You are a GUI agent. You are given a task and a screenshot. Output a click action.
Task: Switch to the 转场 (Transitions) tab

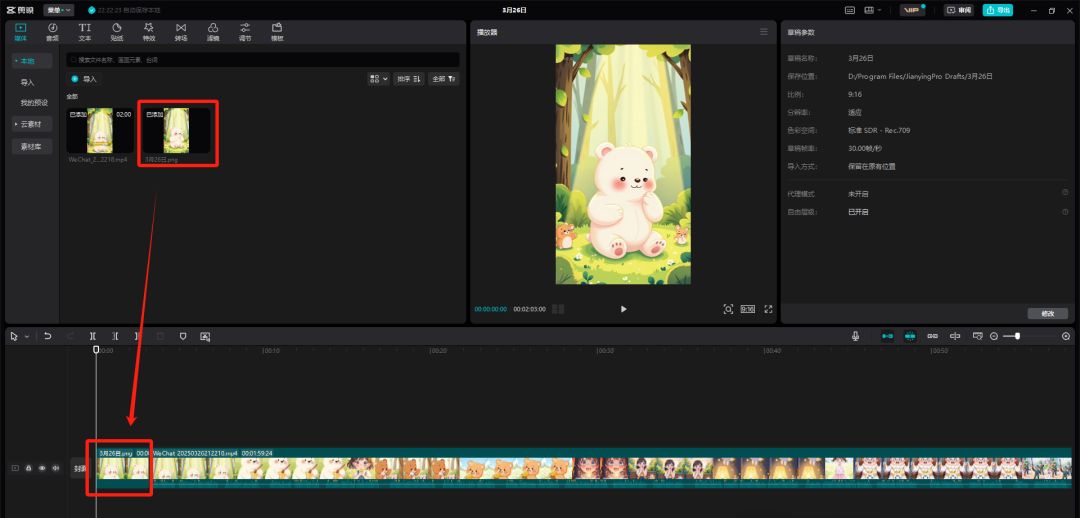(x=181, y=31)
